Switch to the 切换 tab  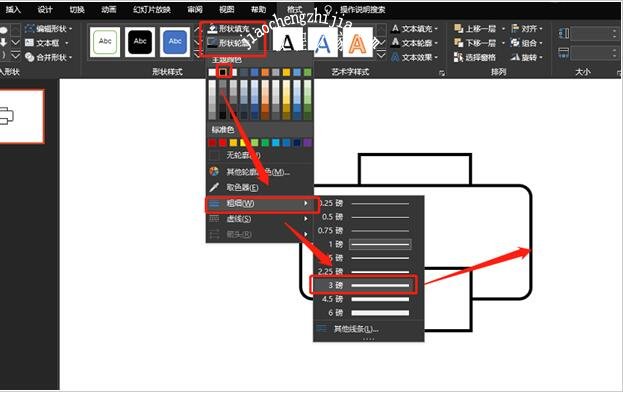pos(77,10)
